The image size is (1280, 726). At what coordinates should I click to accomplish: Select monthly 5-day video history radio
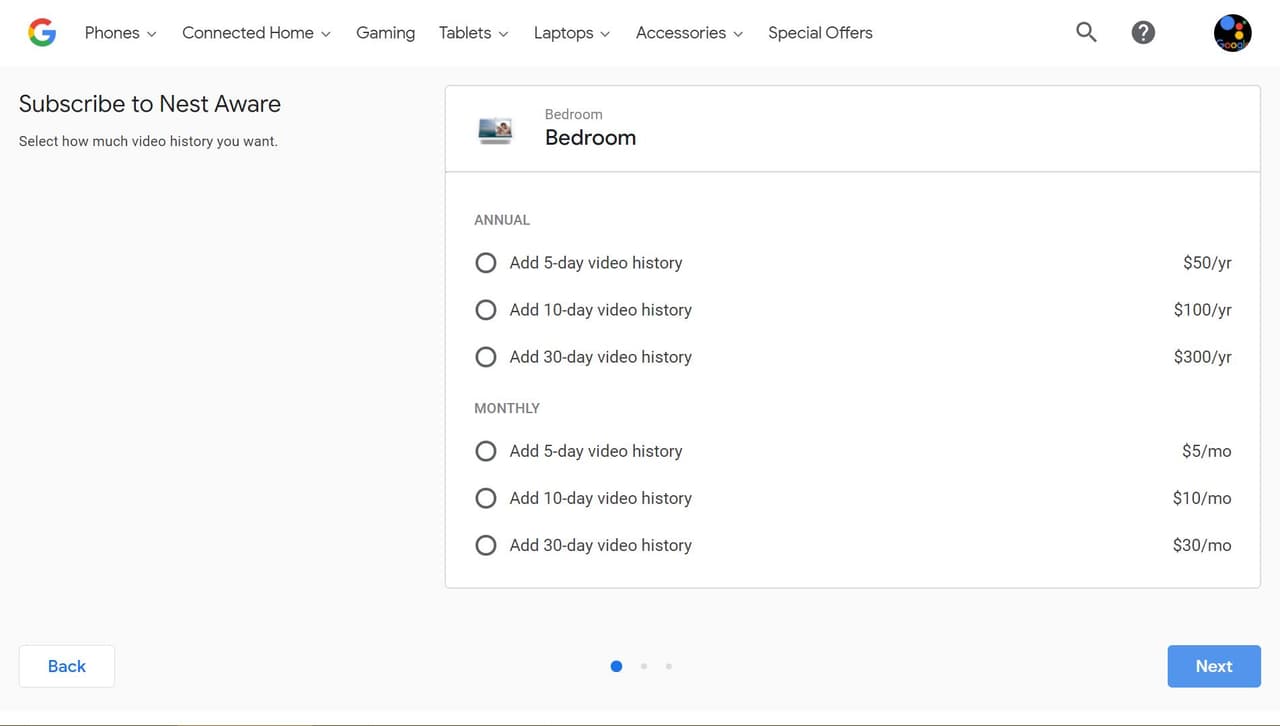pyautogui.click(x=486, y=451)
